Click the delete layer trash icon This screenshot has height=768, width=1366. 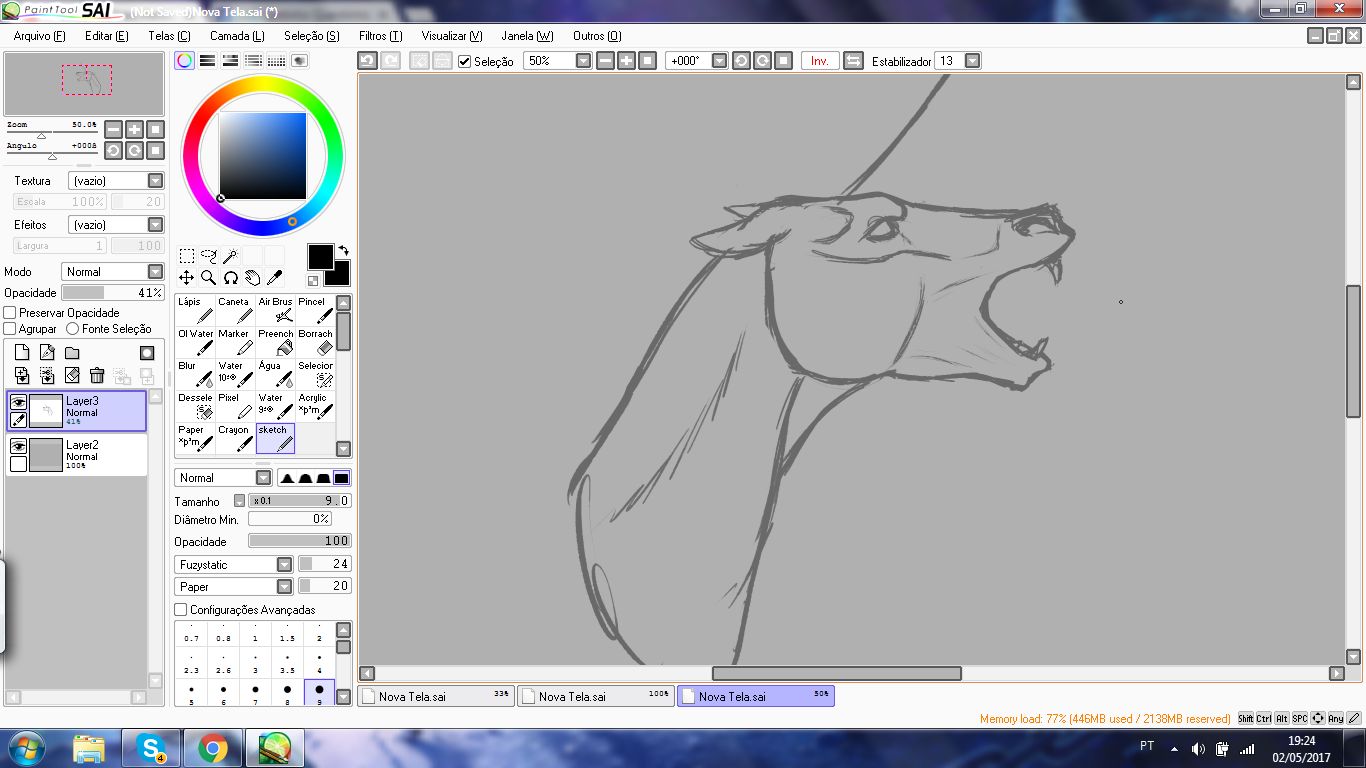tap(97, 376)
